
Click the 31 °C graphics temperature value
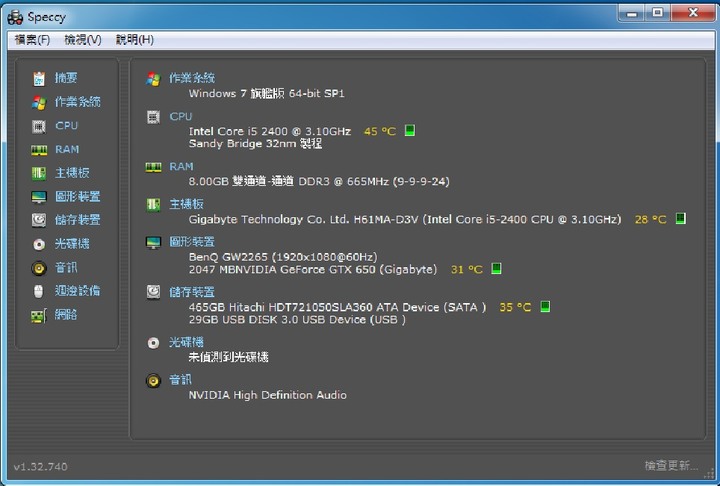[x=467, y=270]
